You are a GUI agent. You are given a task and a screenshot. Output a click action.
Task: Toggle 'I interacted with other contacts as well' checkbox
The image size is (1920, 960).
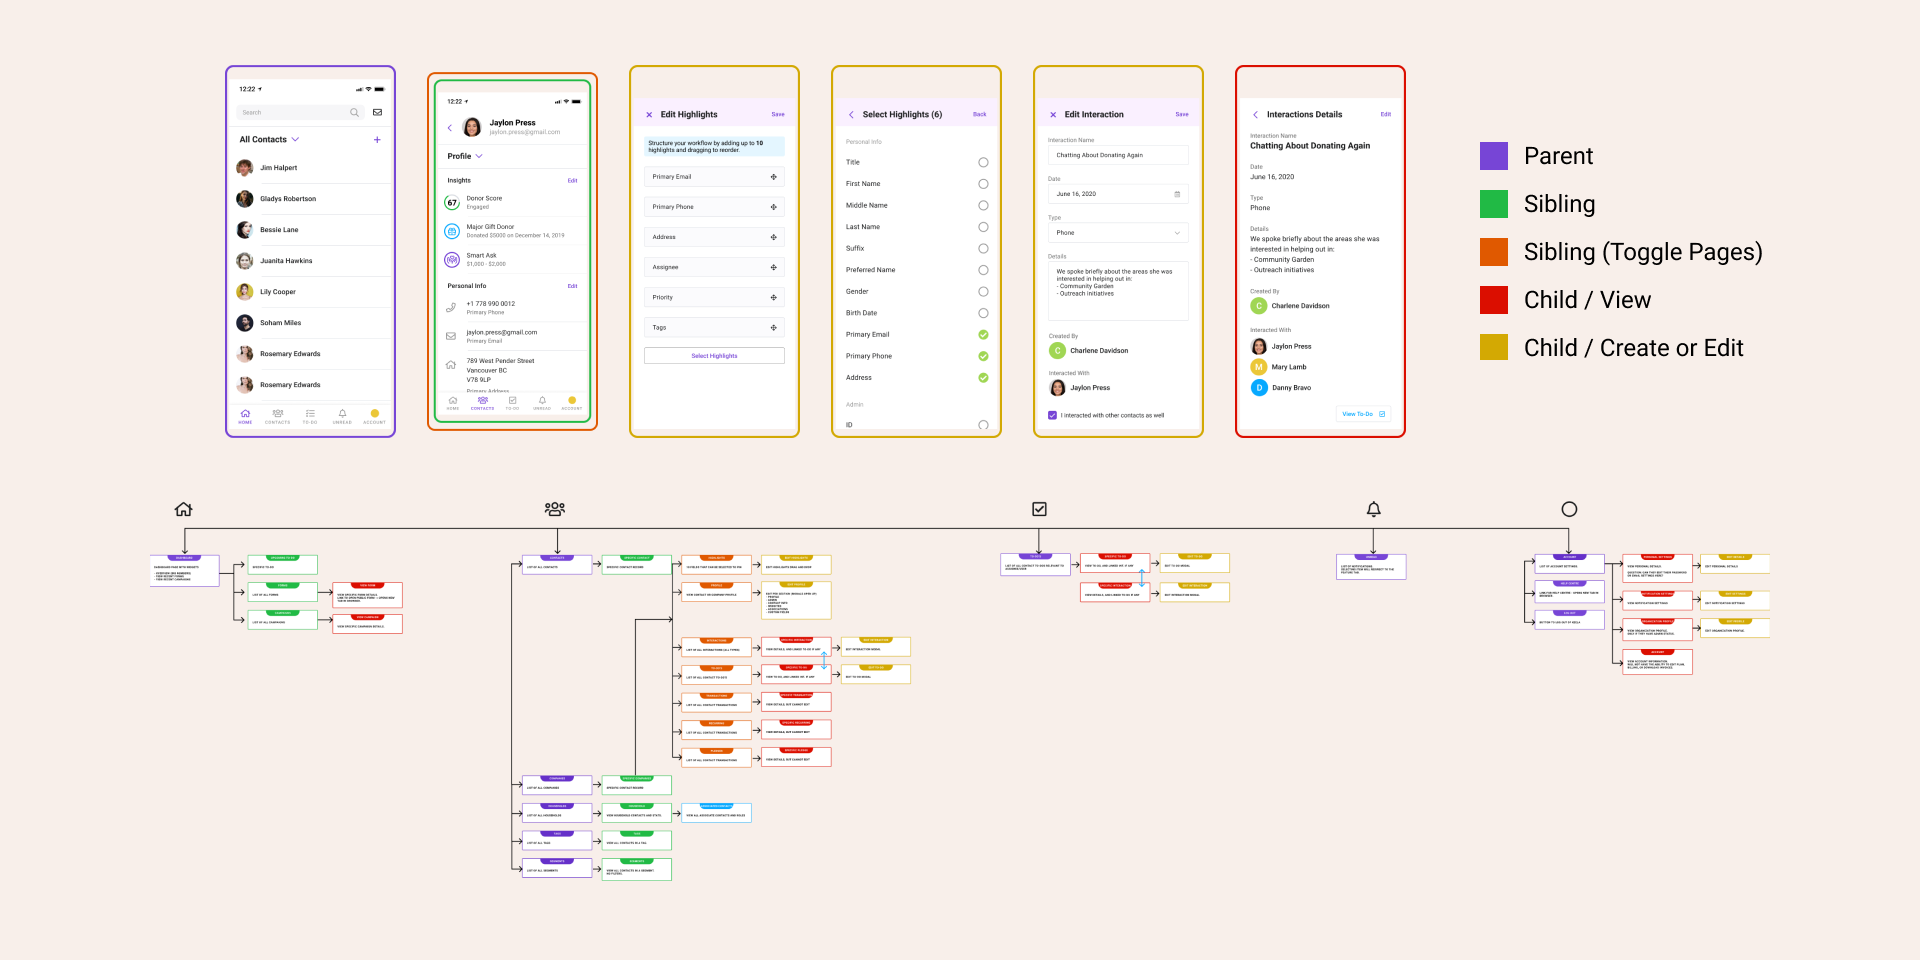tap(1052, 415)
